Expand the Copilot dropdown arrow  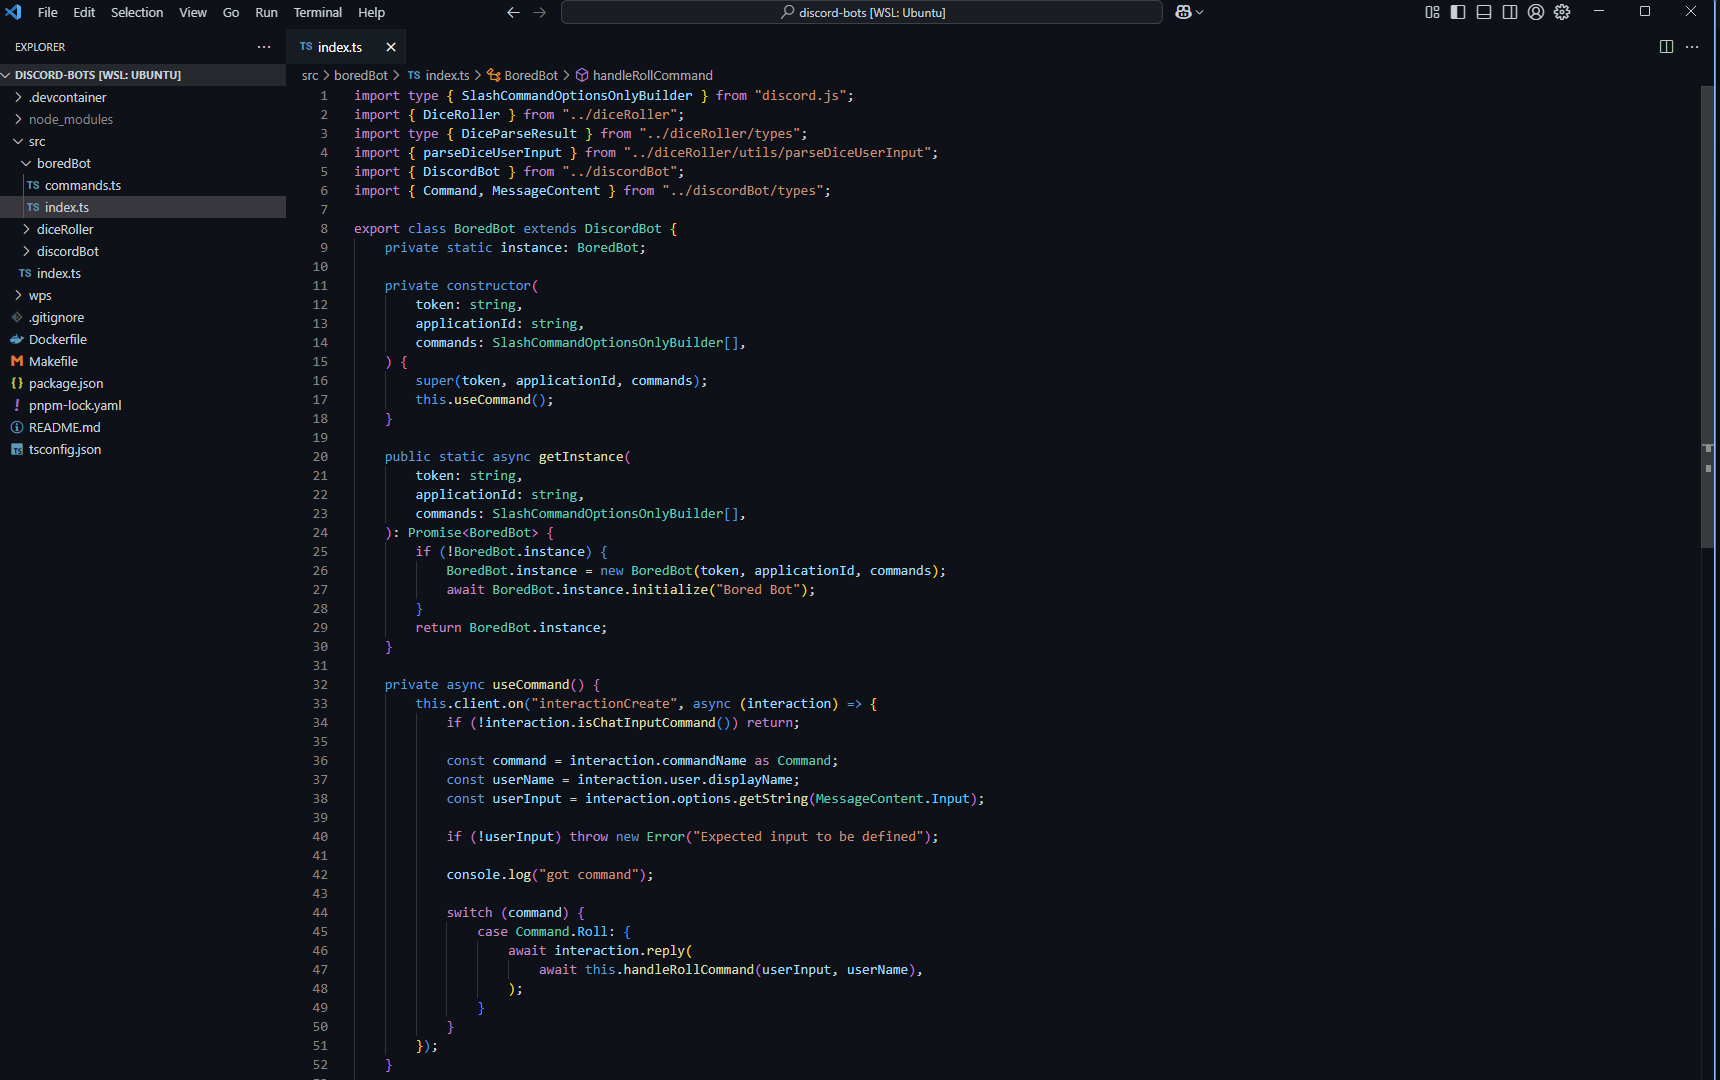[1200, 12]
